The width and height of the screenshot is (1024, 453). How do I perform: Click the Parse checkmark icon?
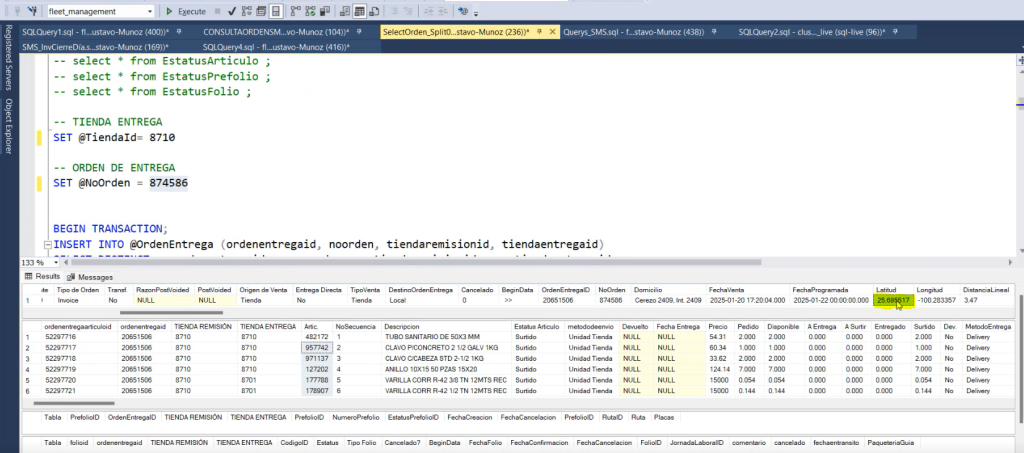[232, 12]
